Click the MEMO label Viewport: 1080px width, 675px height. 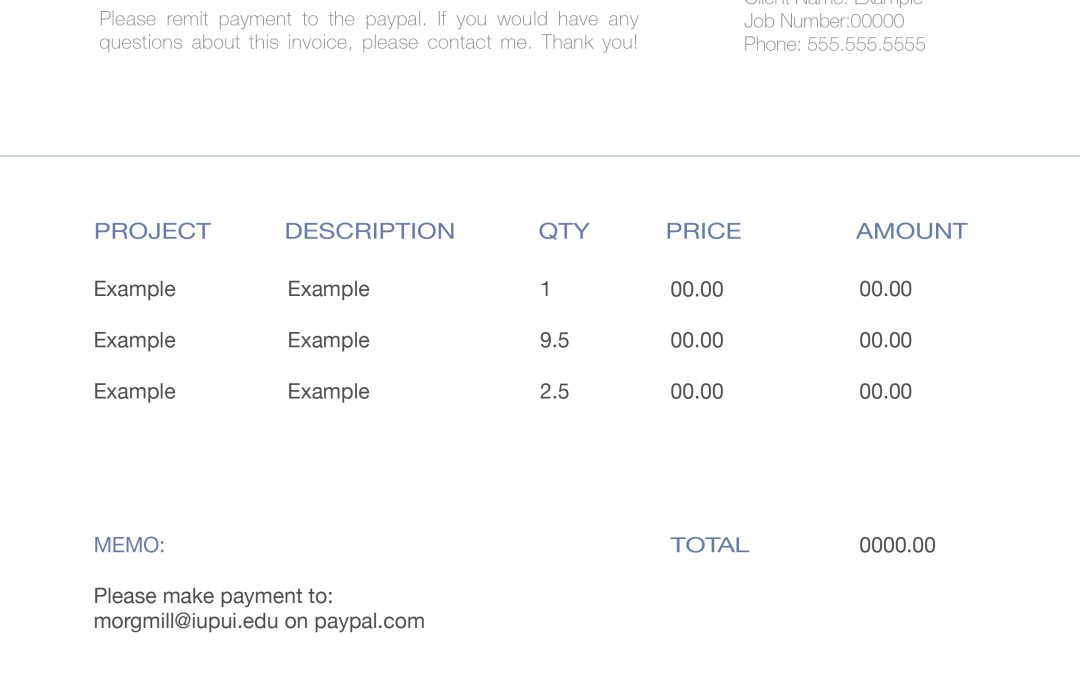(129, 545)
